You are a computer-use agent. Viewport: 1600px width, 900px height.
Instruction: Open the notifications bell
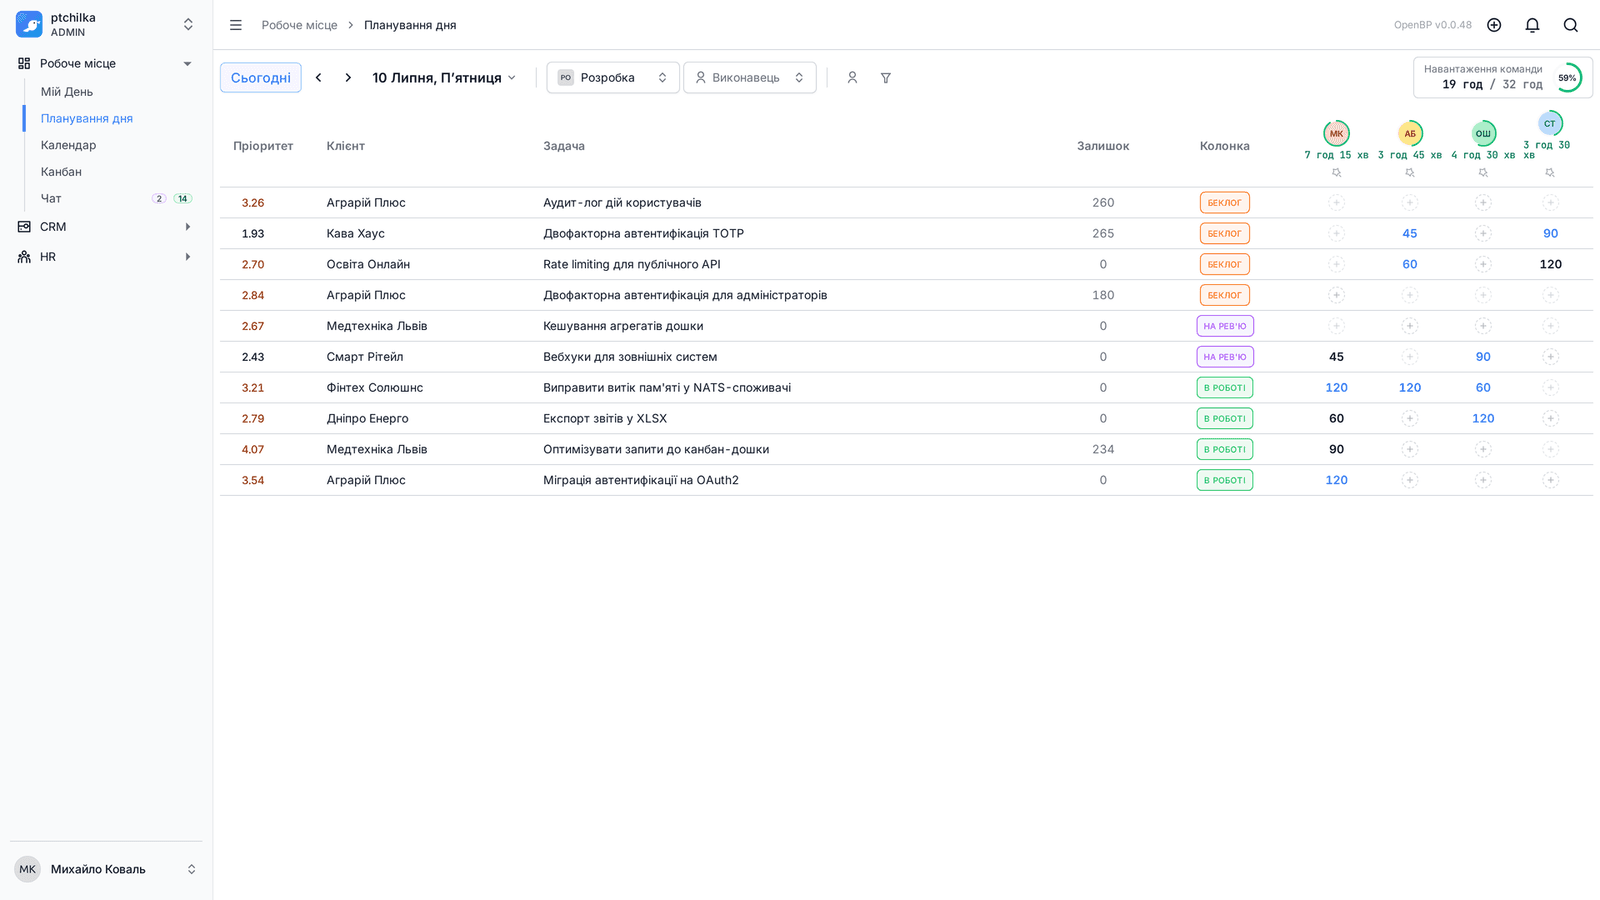[1532, 25]
